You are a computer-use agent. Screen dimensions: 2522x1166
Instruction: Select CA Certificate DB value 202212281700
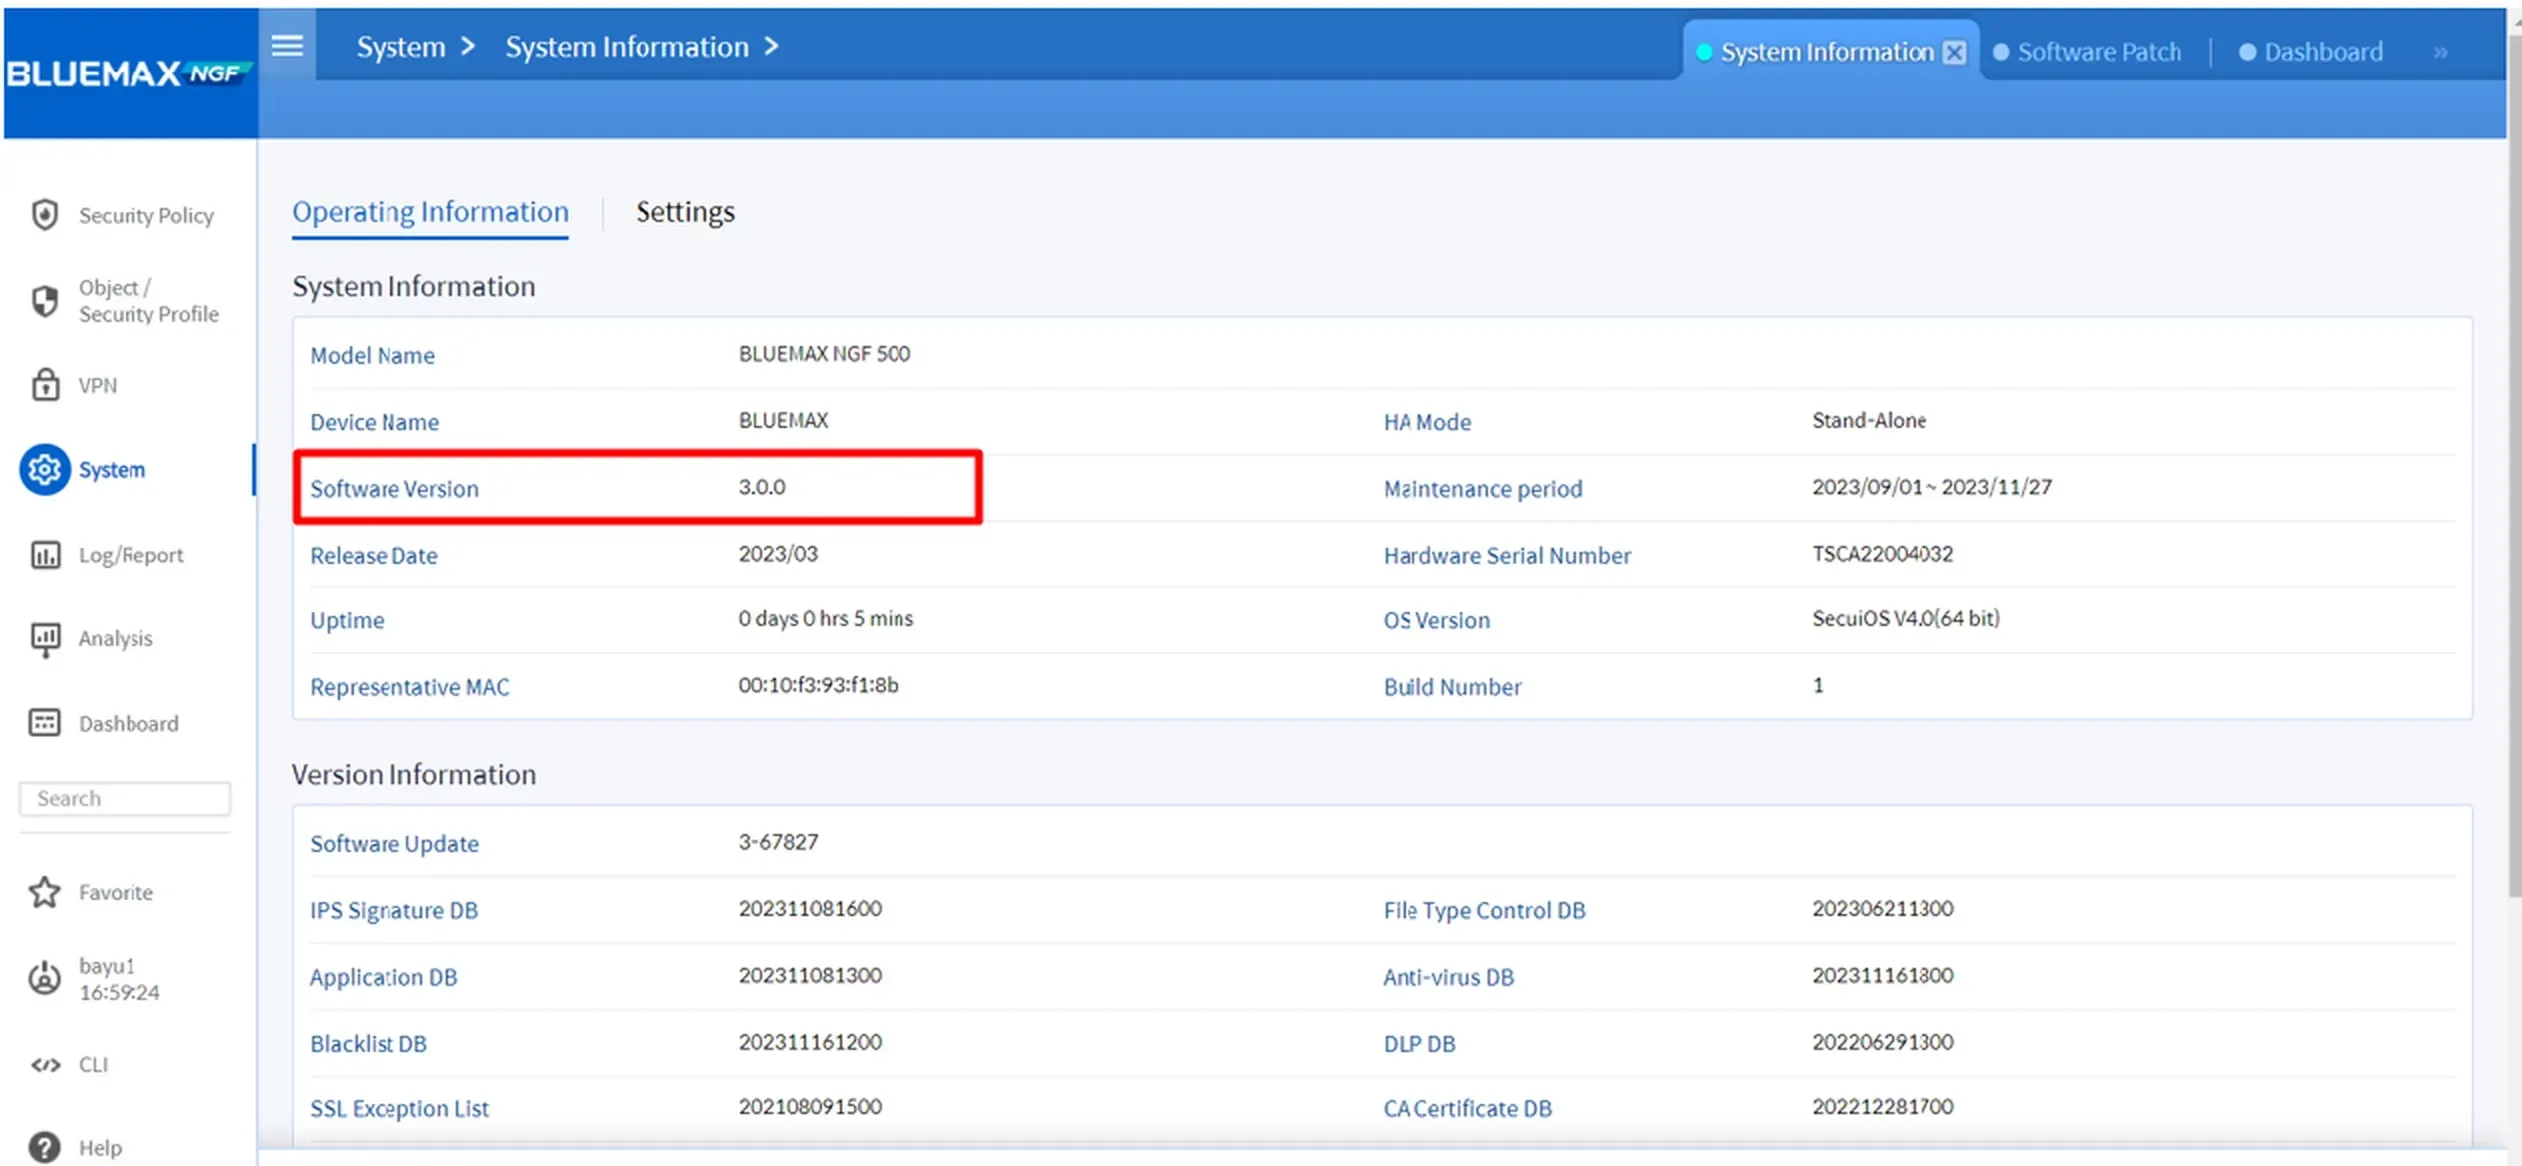click(1882, 1106)
